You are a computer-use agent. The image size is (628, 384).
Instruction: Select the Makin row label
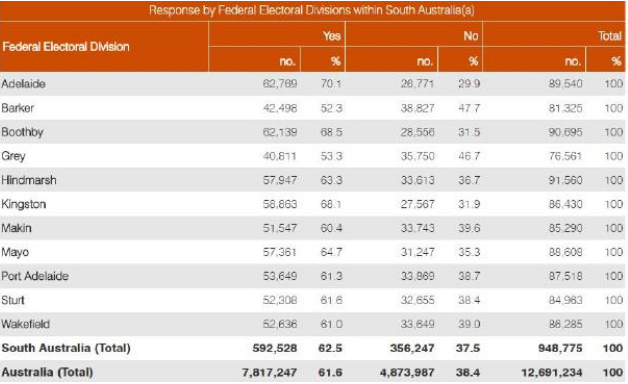coord(16,228)
